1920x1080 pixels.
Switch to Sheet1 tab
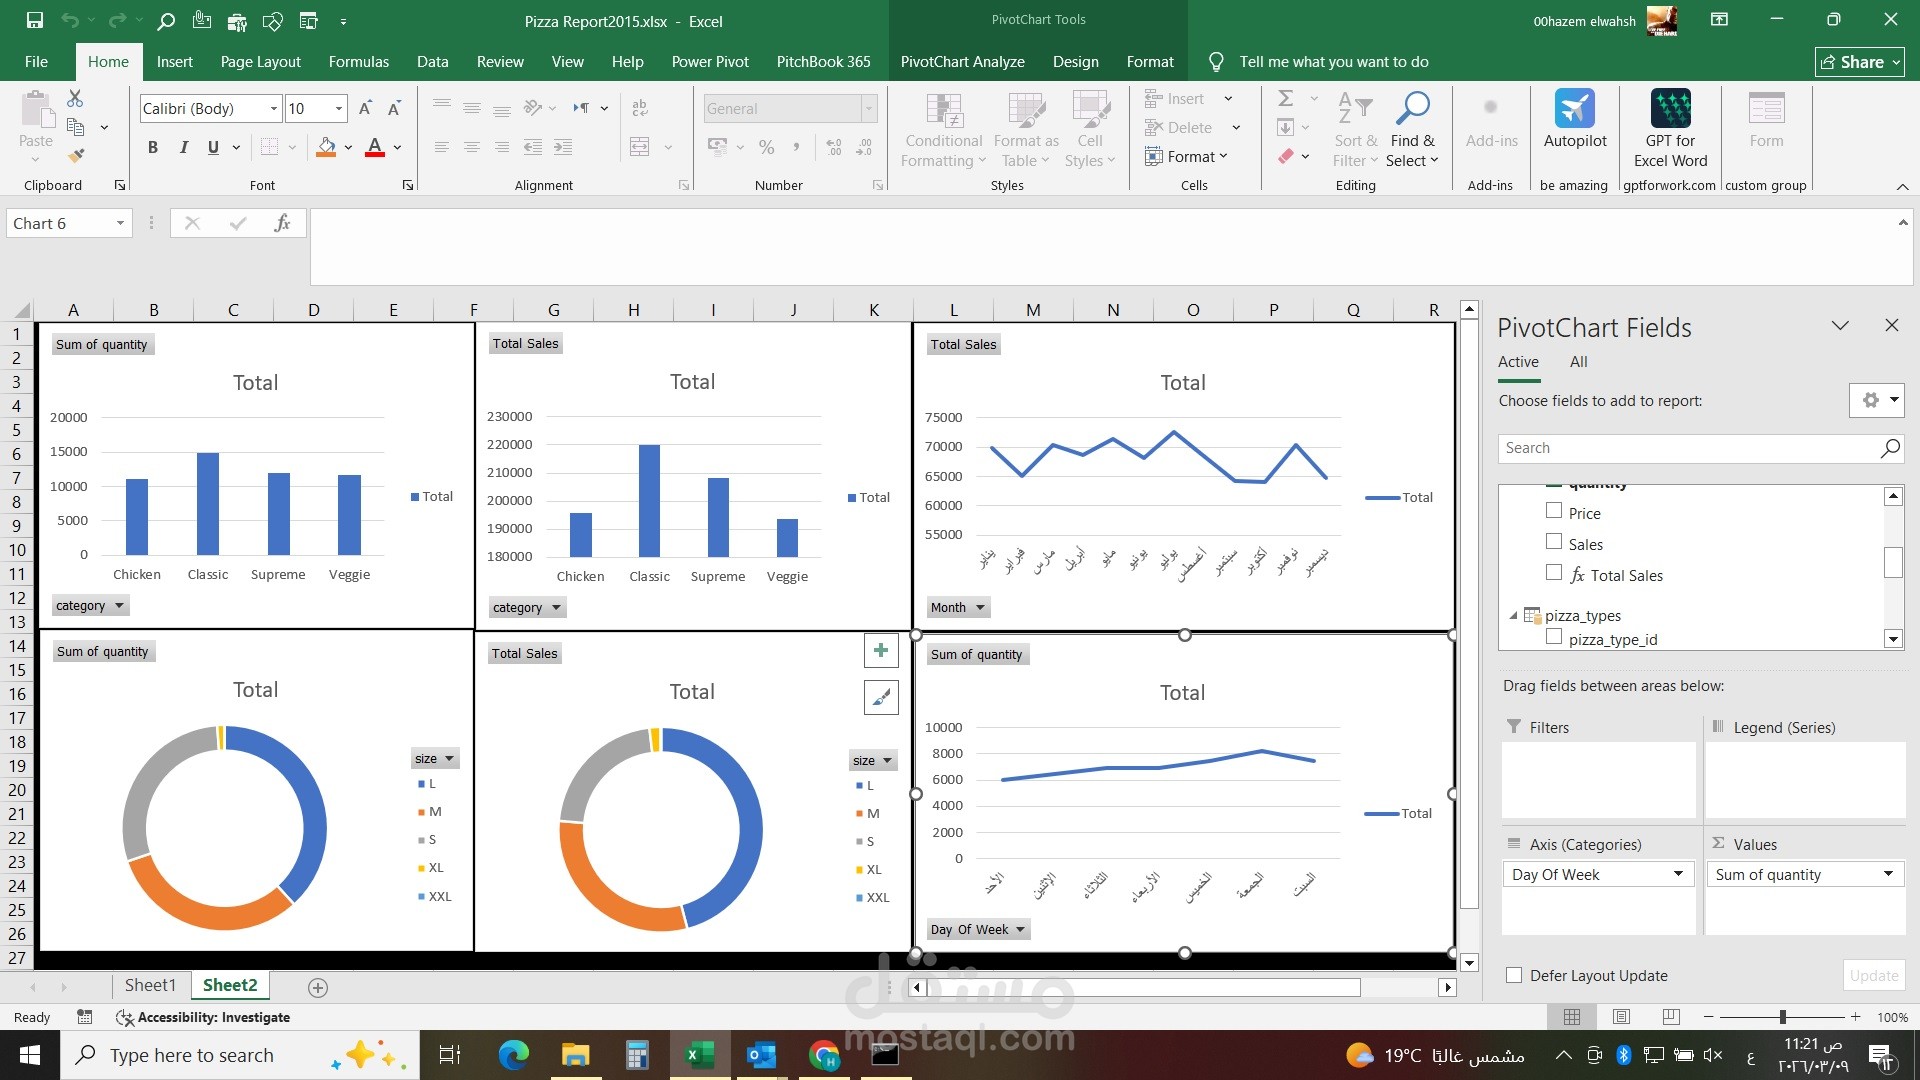[150, 985]
